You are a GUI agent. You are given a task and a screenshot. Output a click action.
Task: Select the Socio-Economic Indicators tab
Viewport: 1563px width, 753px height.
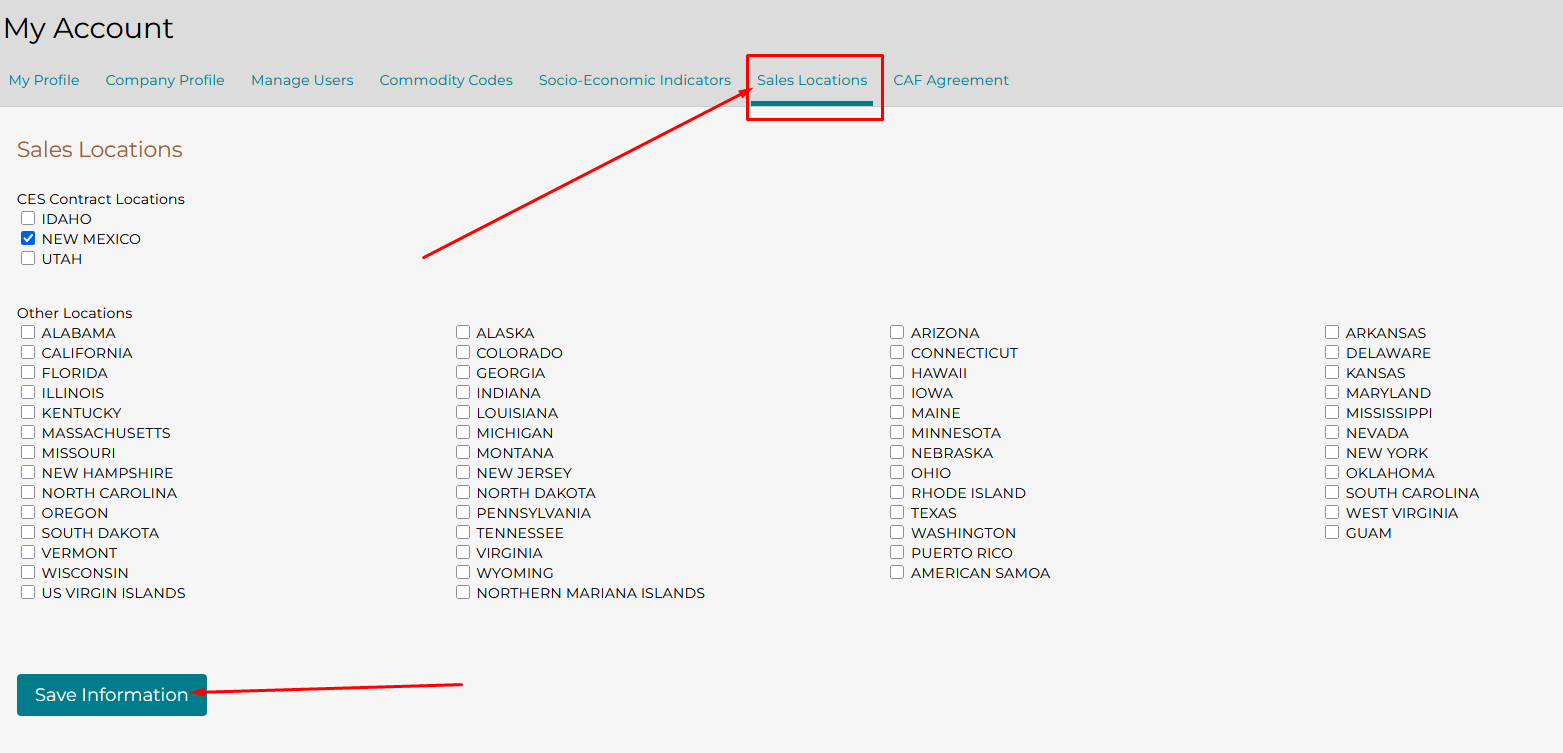point(634,80)
